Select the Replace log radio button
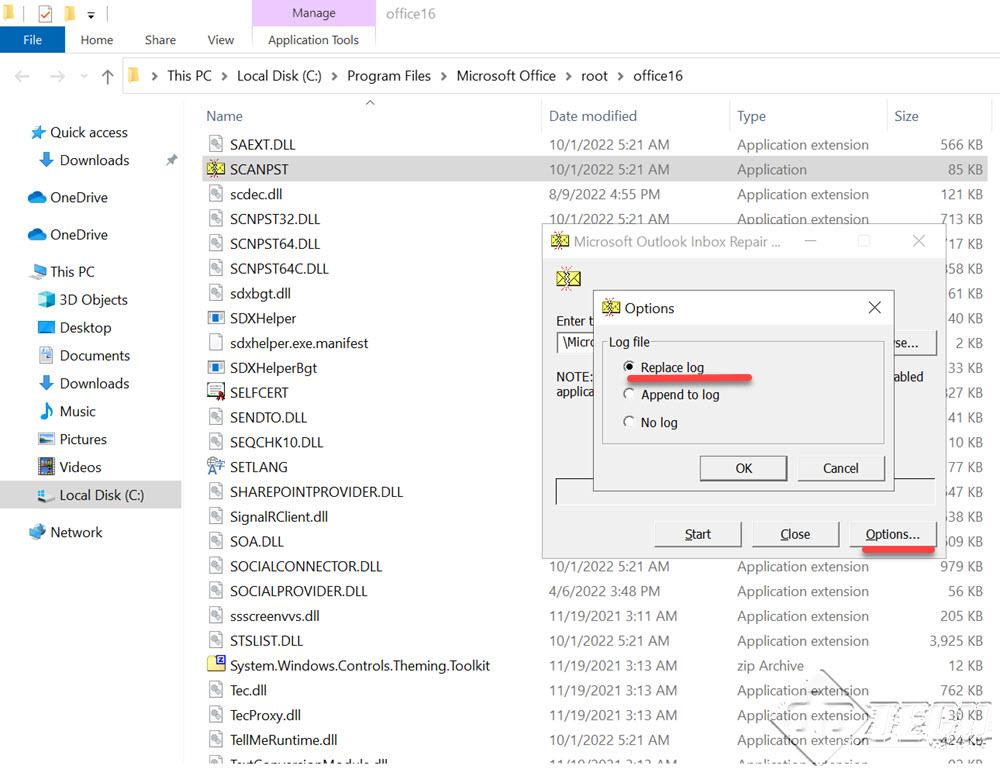The image size is (1000, 769). 629,367
